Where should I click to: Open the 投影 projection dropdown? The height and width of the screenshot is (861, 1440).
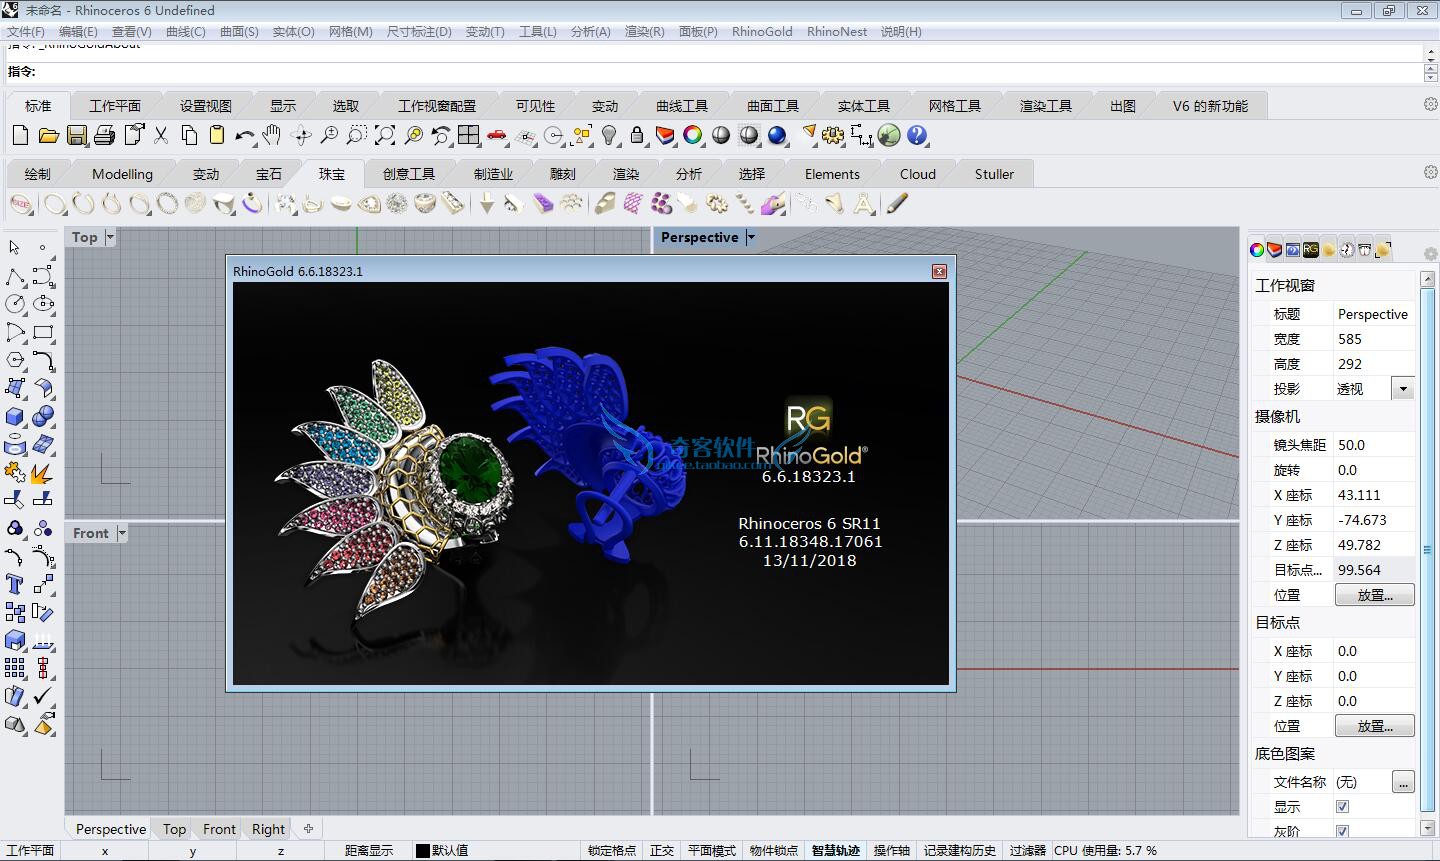(1403, 389)
